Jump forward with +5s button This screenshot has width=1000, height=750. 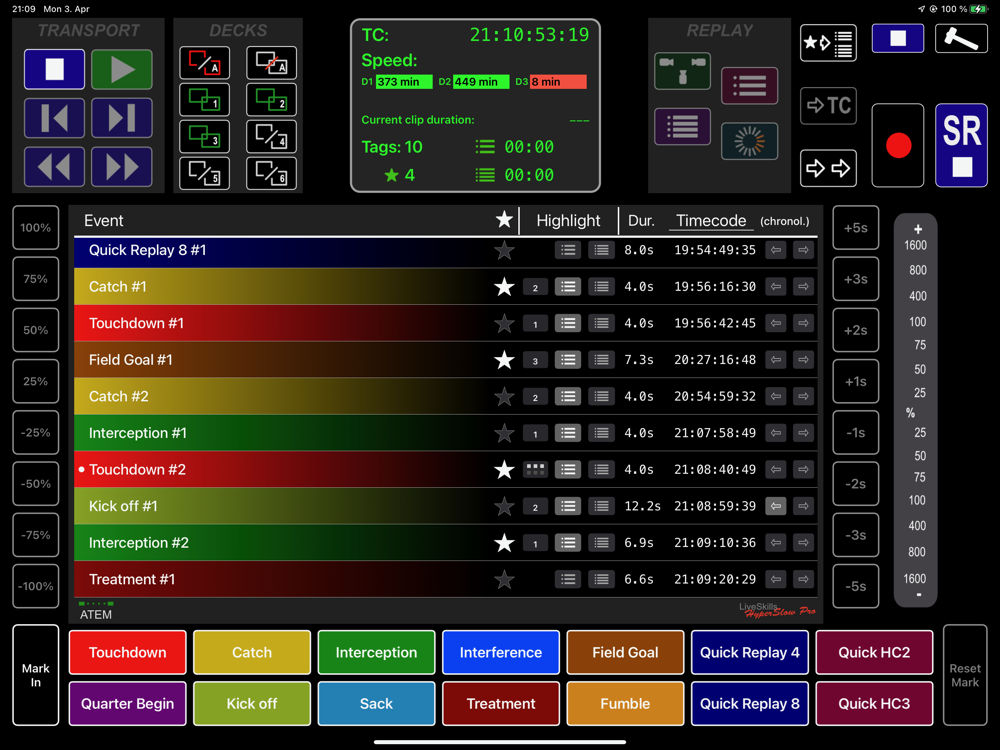856,228
